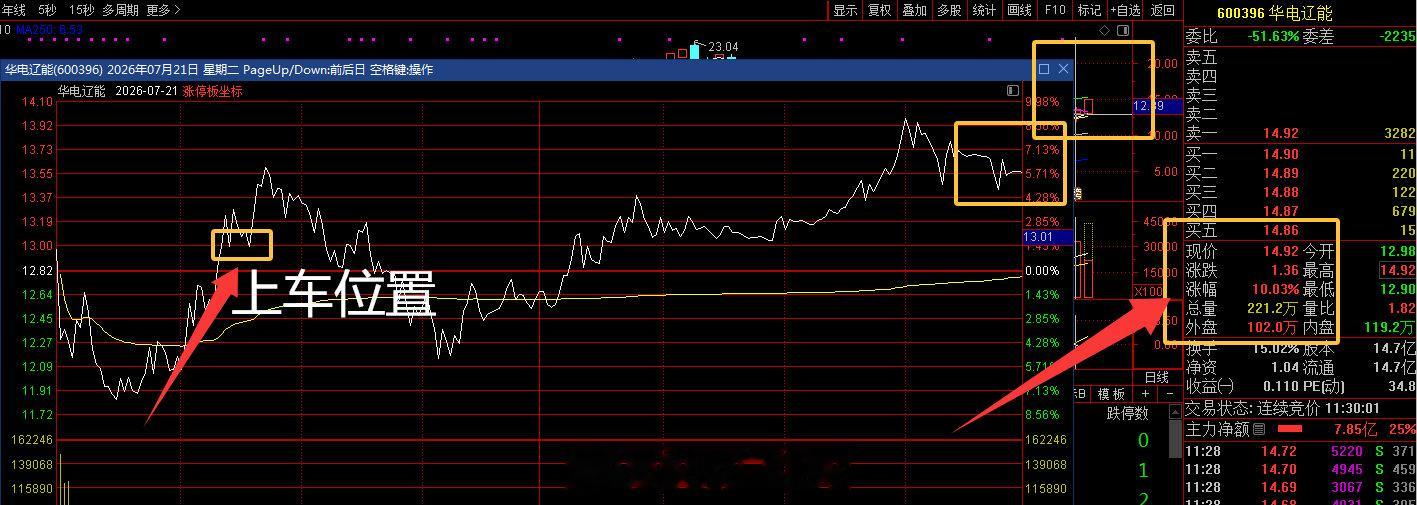
Task: Select the 买二 bid price 14.89
Action: click(1280, 173)
